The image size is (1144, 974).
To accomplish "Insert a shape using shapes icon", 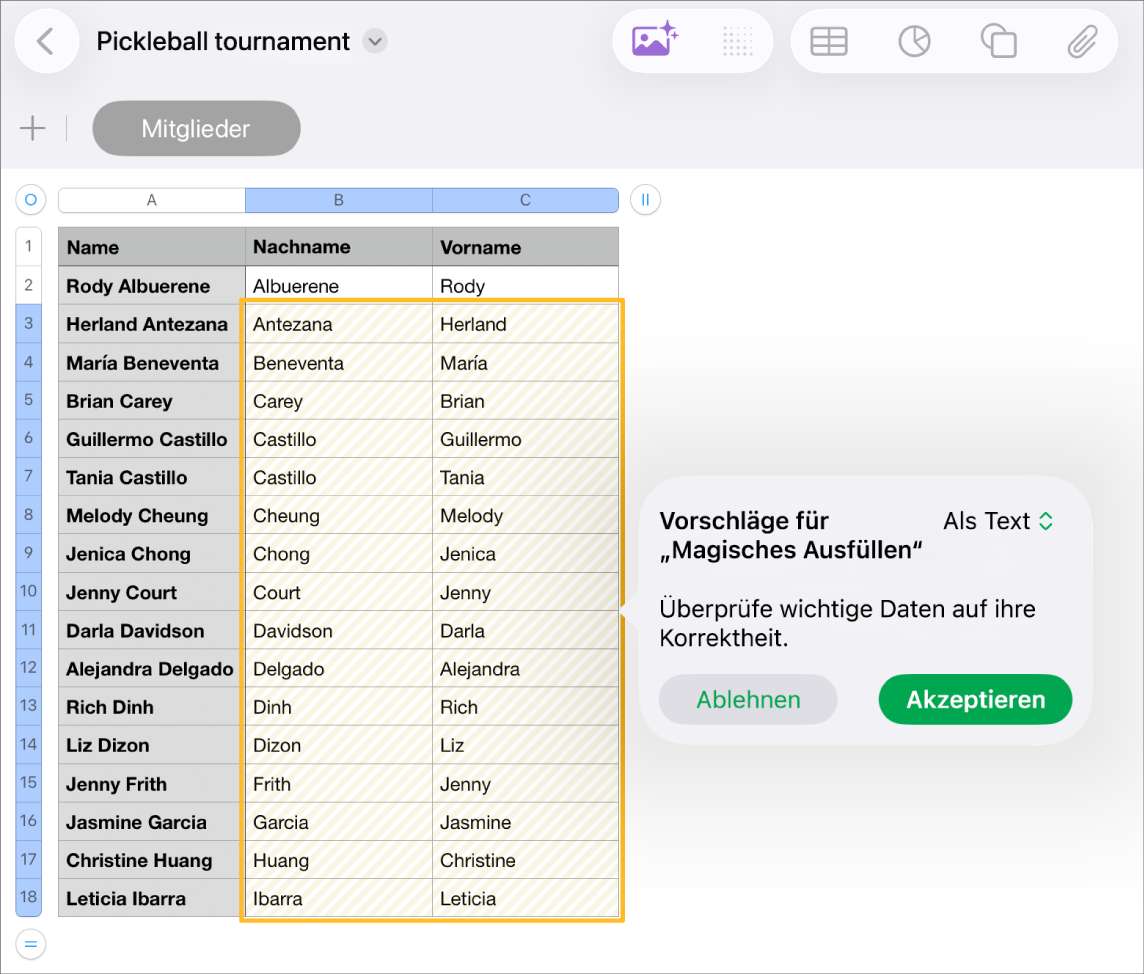I will pos(999,42).
